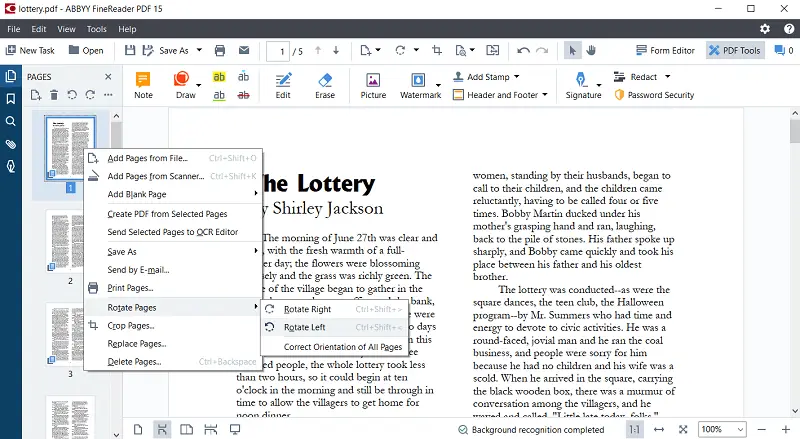Open the Bookmarks sidebar icon
The image size is (800, 439).
11,99
